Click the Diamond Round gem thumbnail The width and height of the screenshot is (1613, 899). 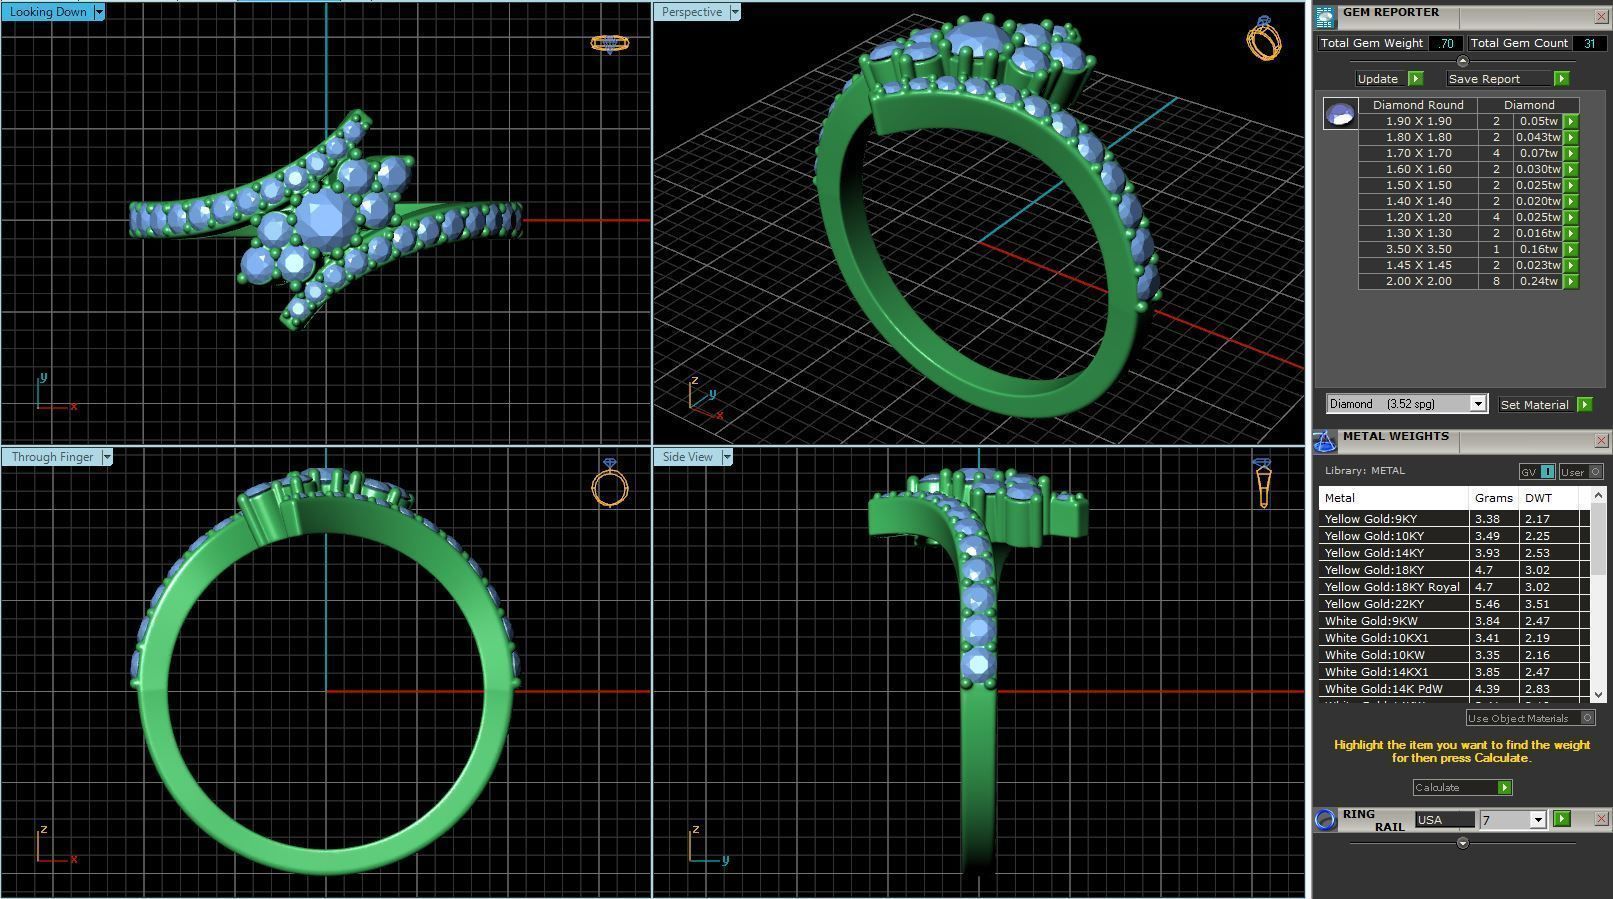pyautogui.click(x=1340, y=113)
